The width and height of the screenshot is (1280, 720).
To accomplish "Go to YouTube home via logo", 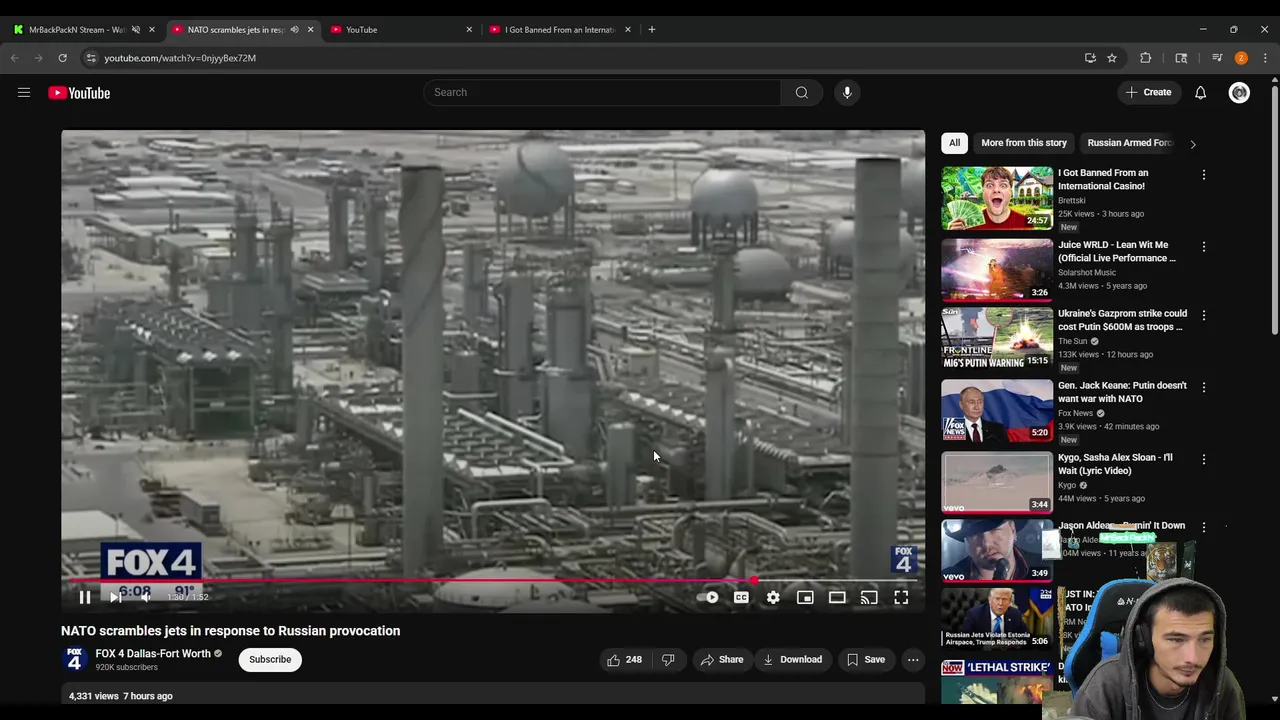I will (x=79, y=93).
